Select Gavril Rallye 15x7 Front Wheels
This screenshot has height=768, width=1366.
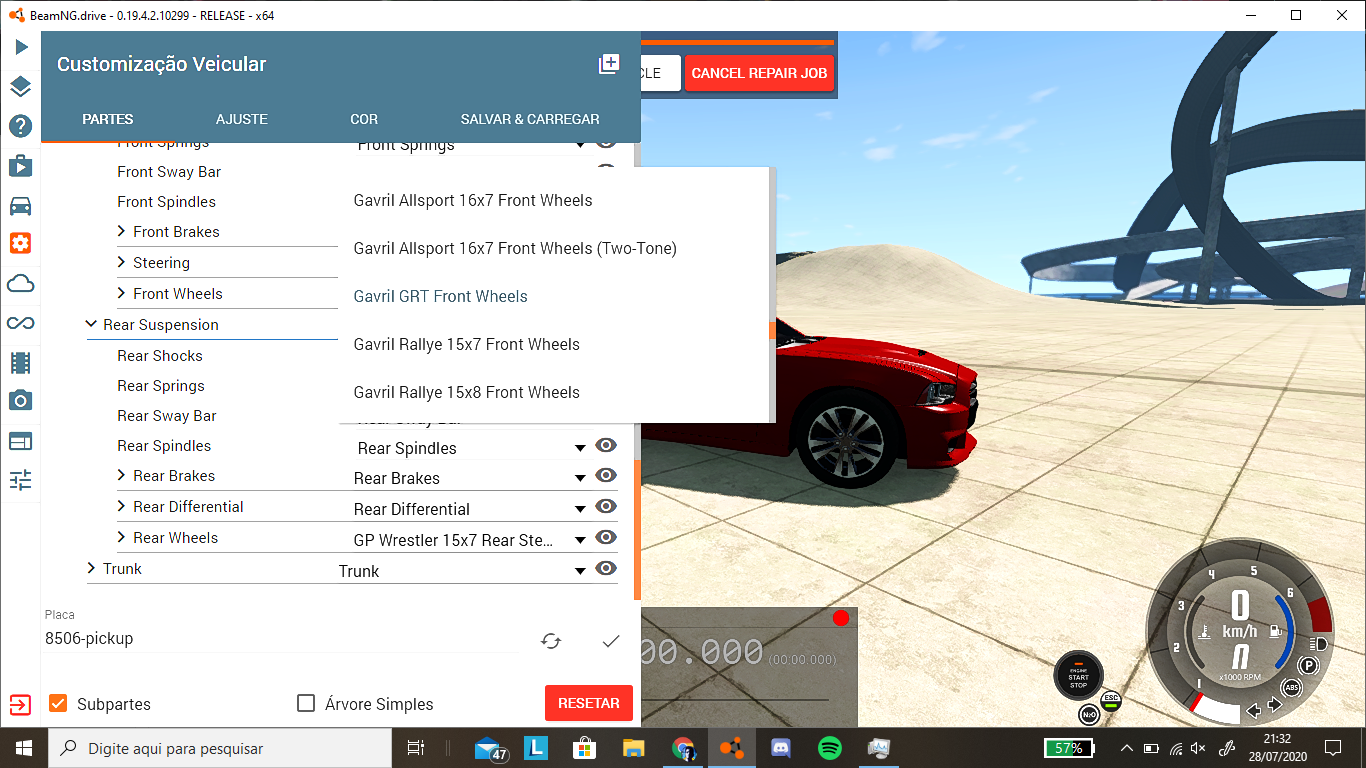click(x=555, y=344)
